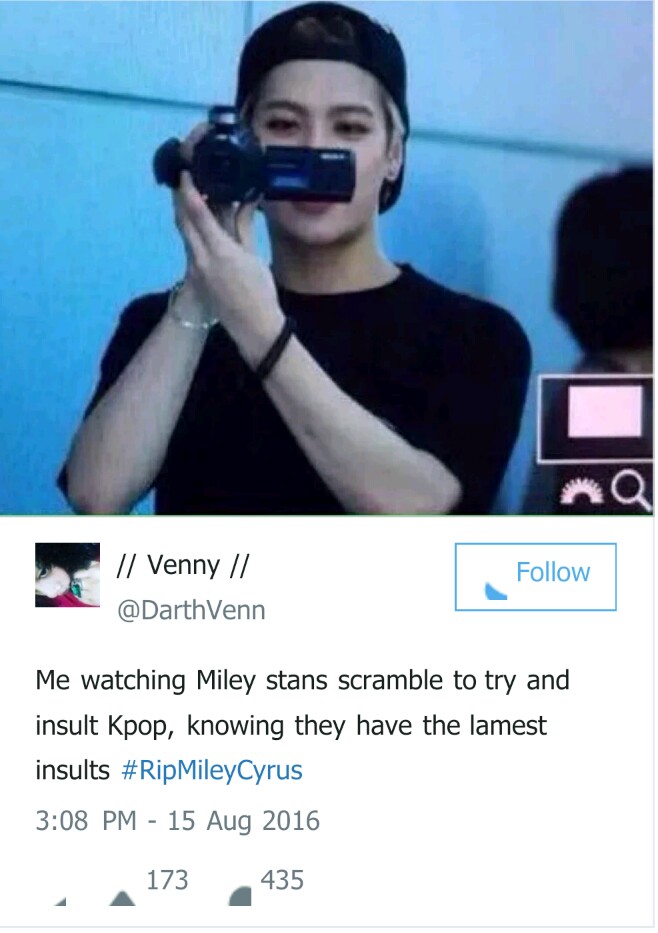Click the reply icon at the bottom left
Screen dimensions: 658x933
coord(60,901)
